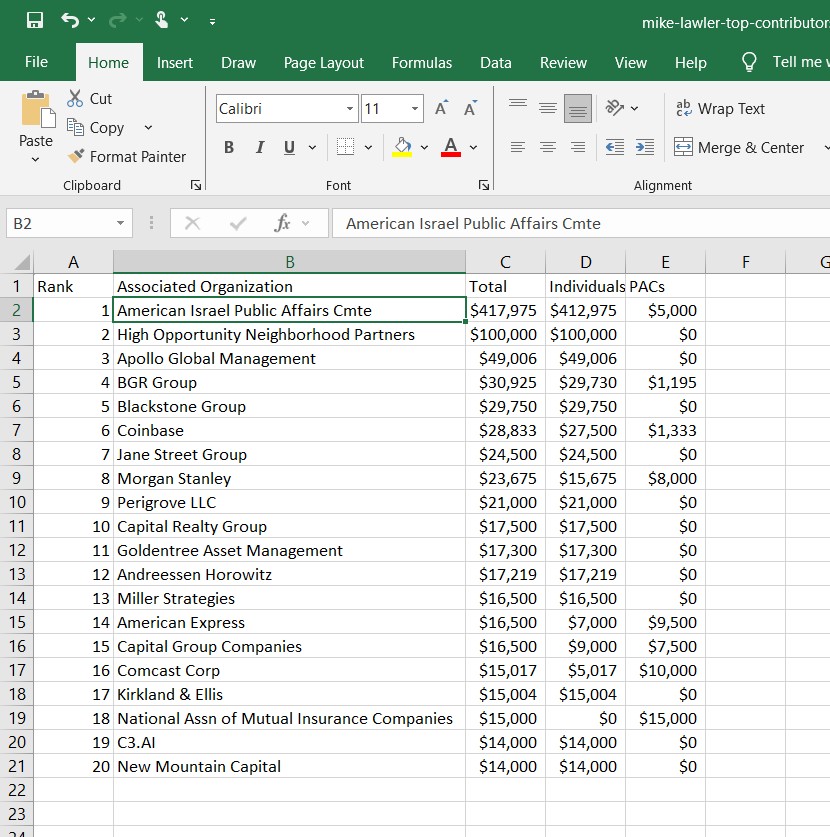This screenshot has width=830, height=837.
Task: Toggle bottom align
Action: click(578, 108)
